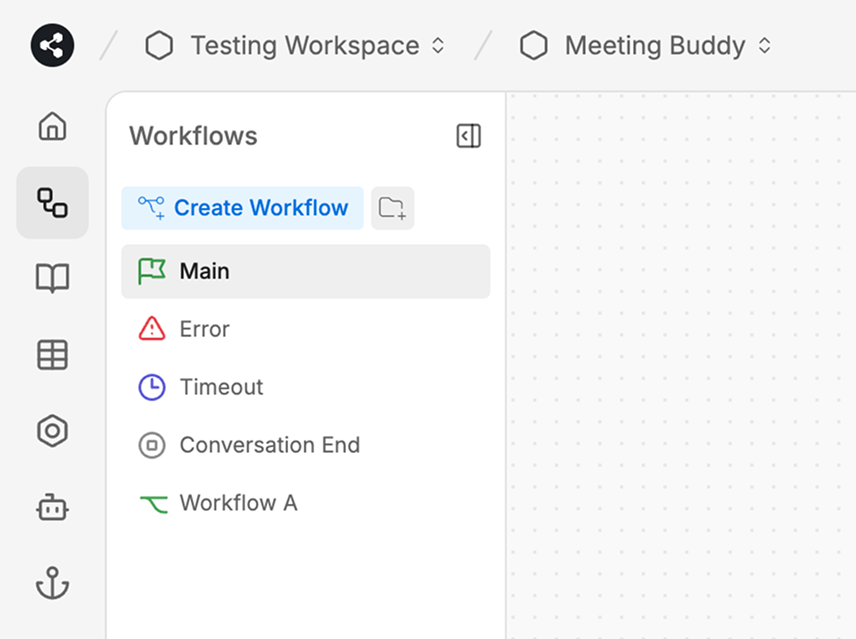Click the share logo icon at top left

(52, 45)
